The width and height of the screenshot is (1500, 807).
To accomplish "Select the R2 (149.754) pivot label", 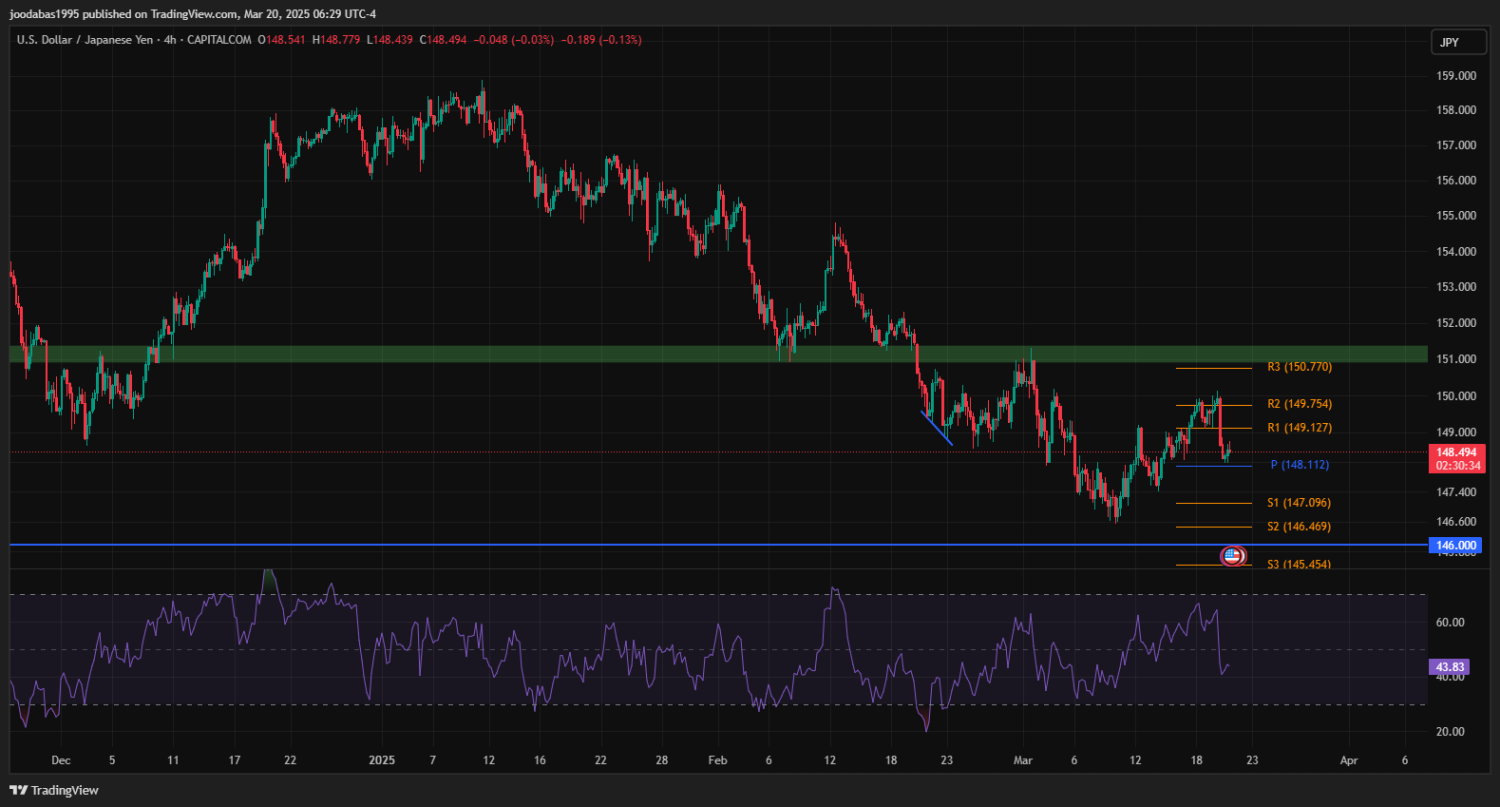I will [x=1299, y=404].
